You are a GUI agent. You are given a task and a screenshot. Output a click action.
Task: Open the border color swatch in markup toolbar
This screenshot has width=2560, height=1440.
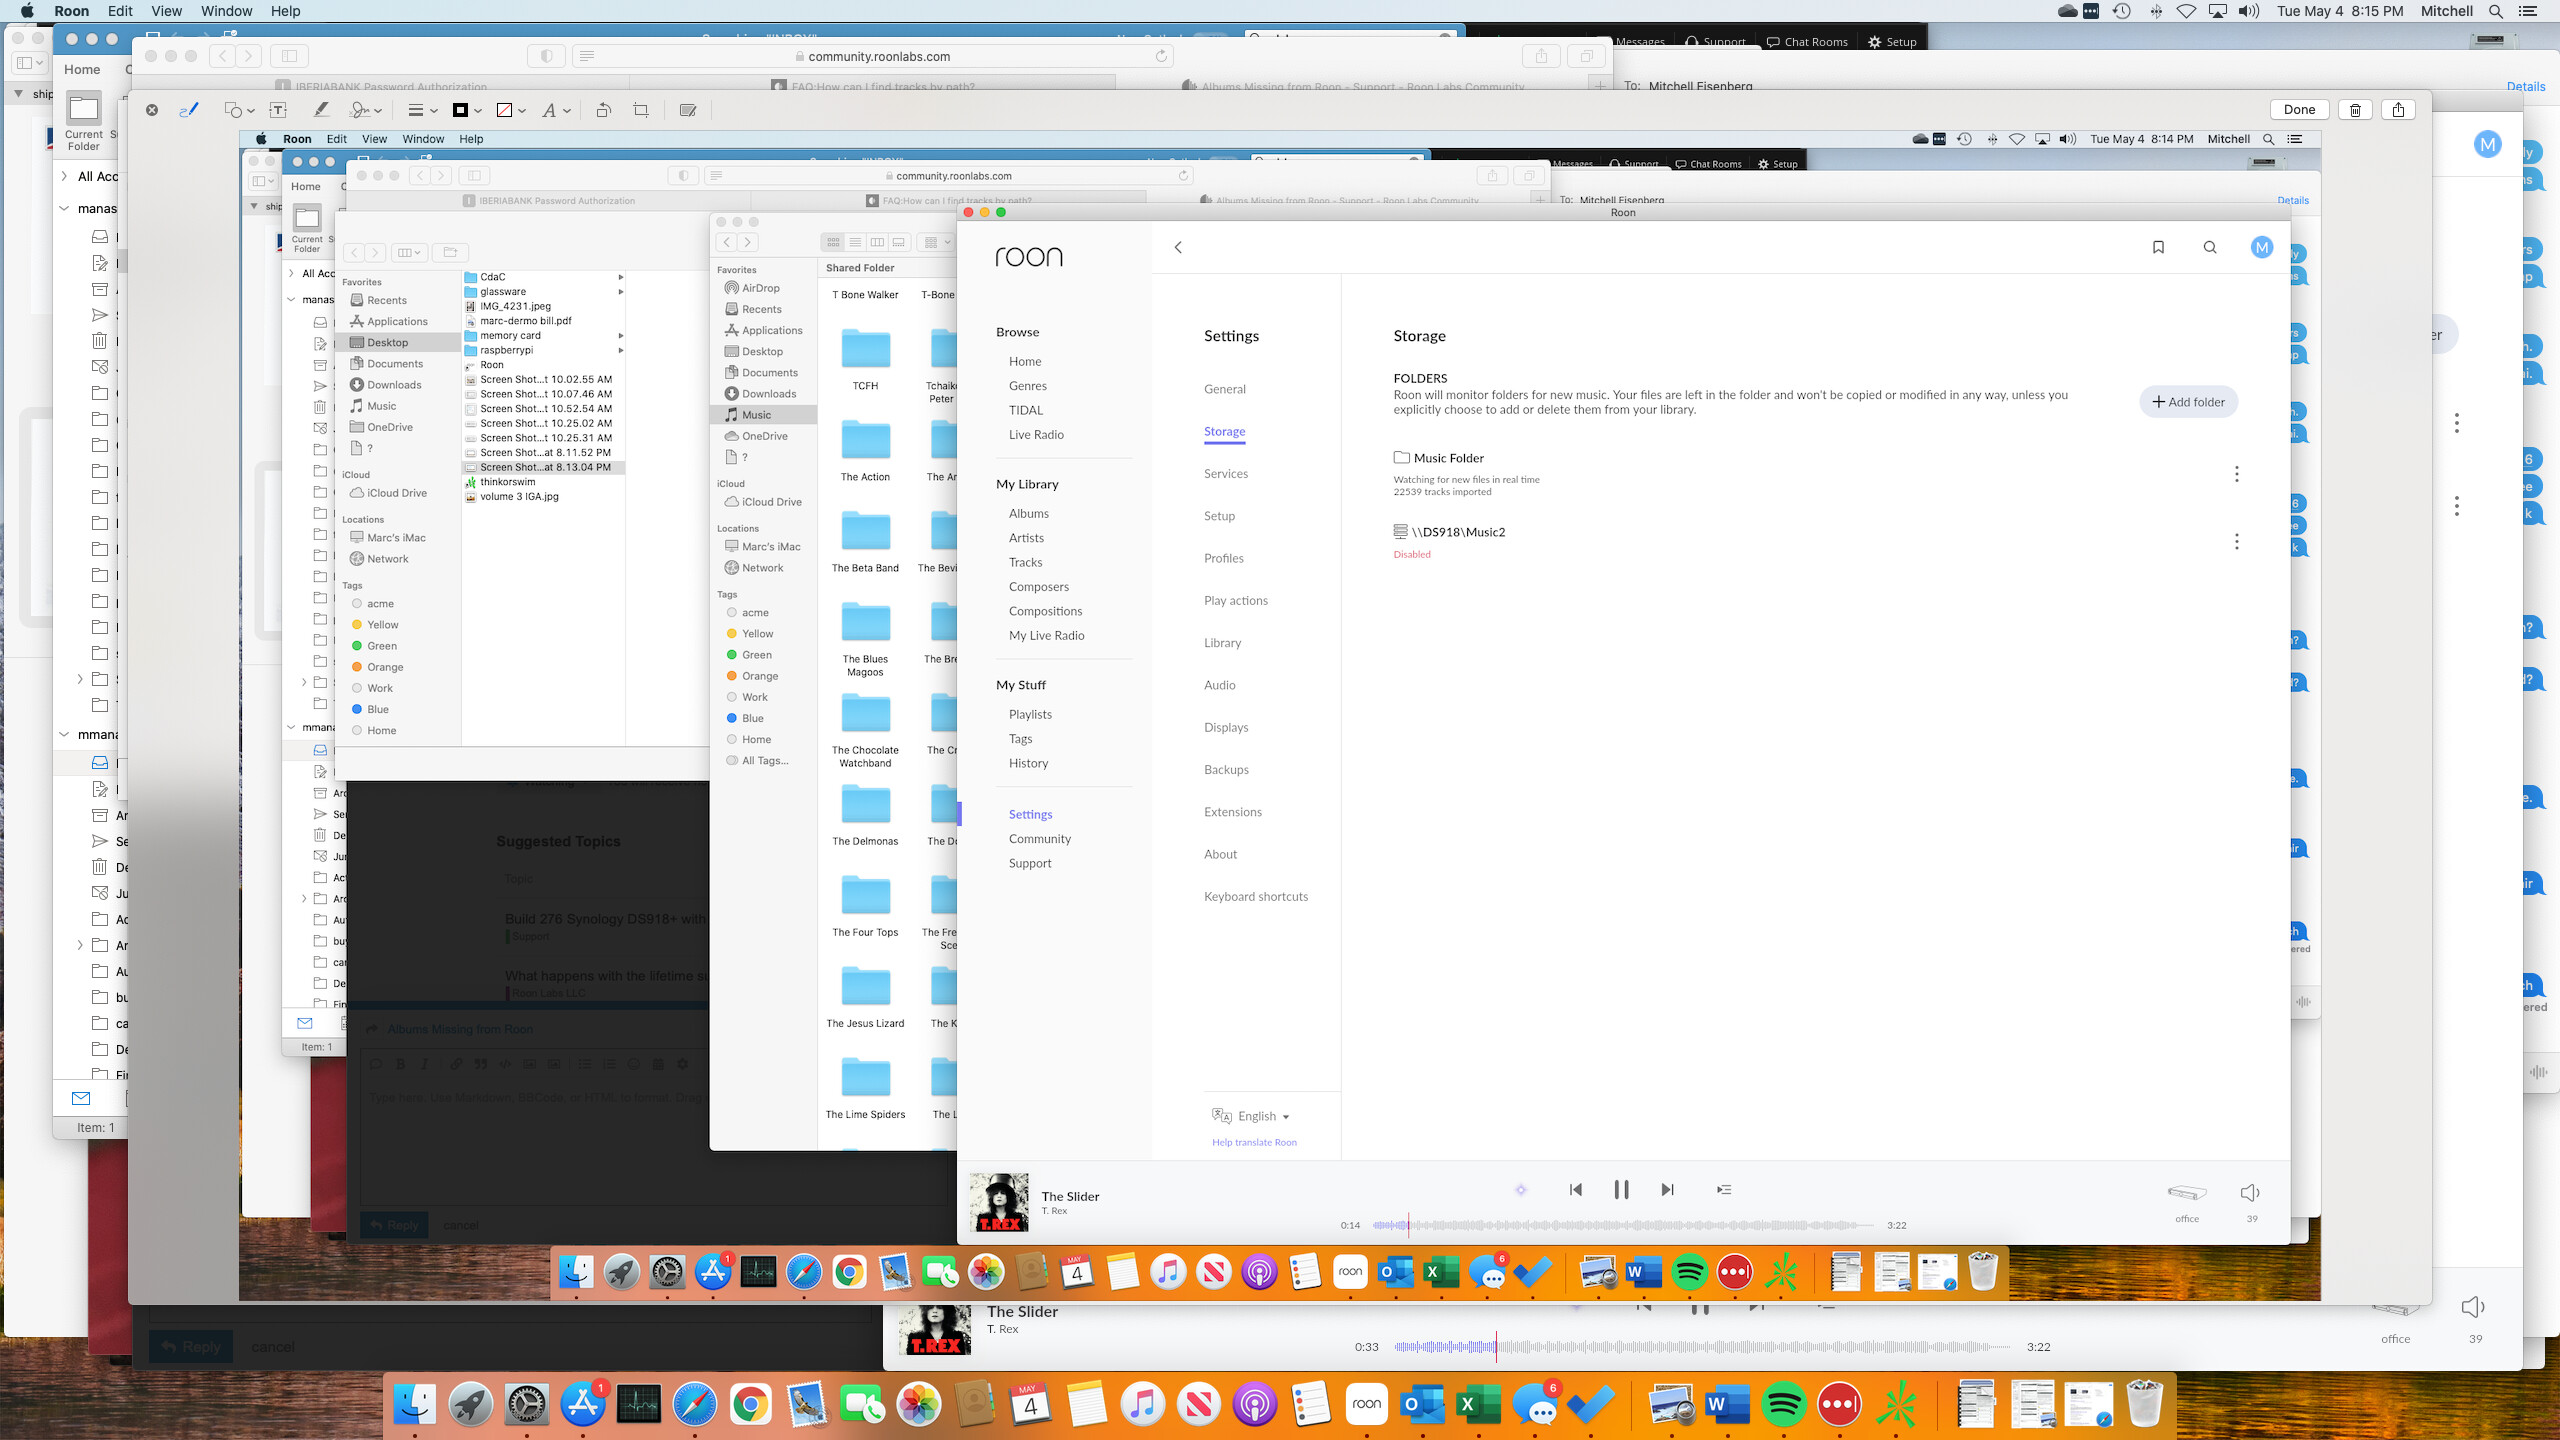tap(467, 110)
